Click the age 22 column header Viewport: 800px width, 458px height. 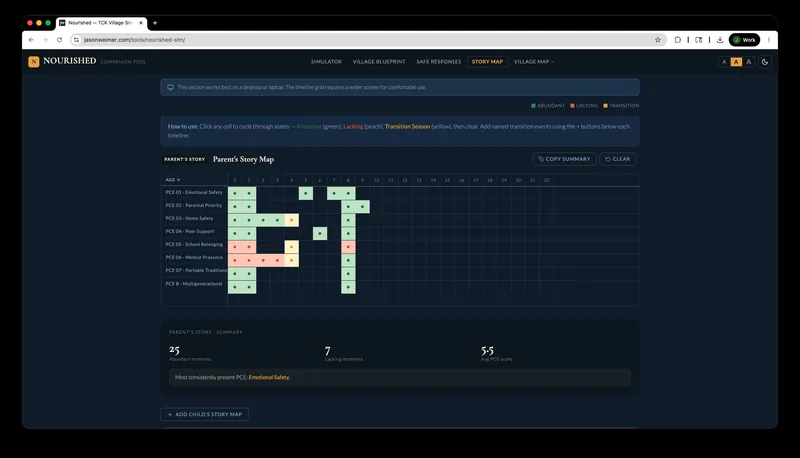pos(546,180)
